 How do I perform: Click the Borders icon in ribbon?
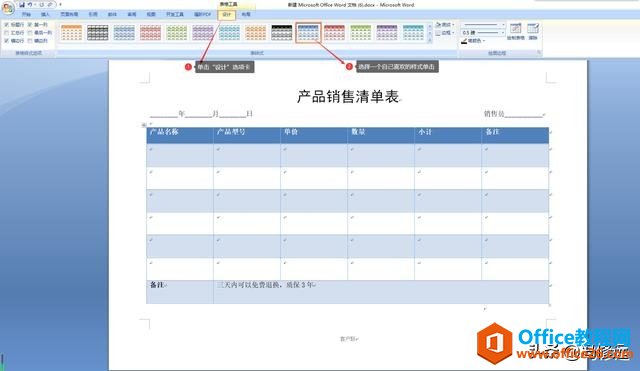coord(438,33)
